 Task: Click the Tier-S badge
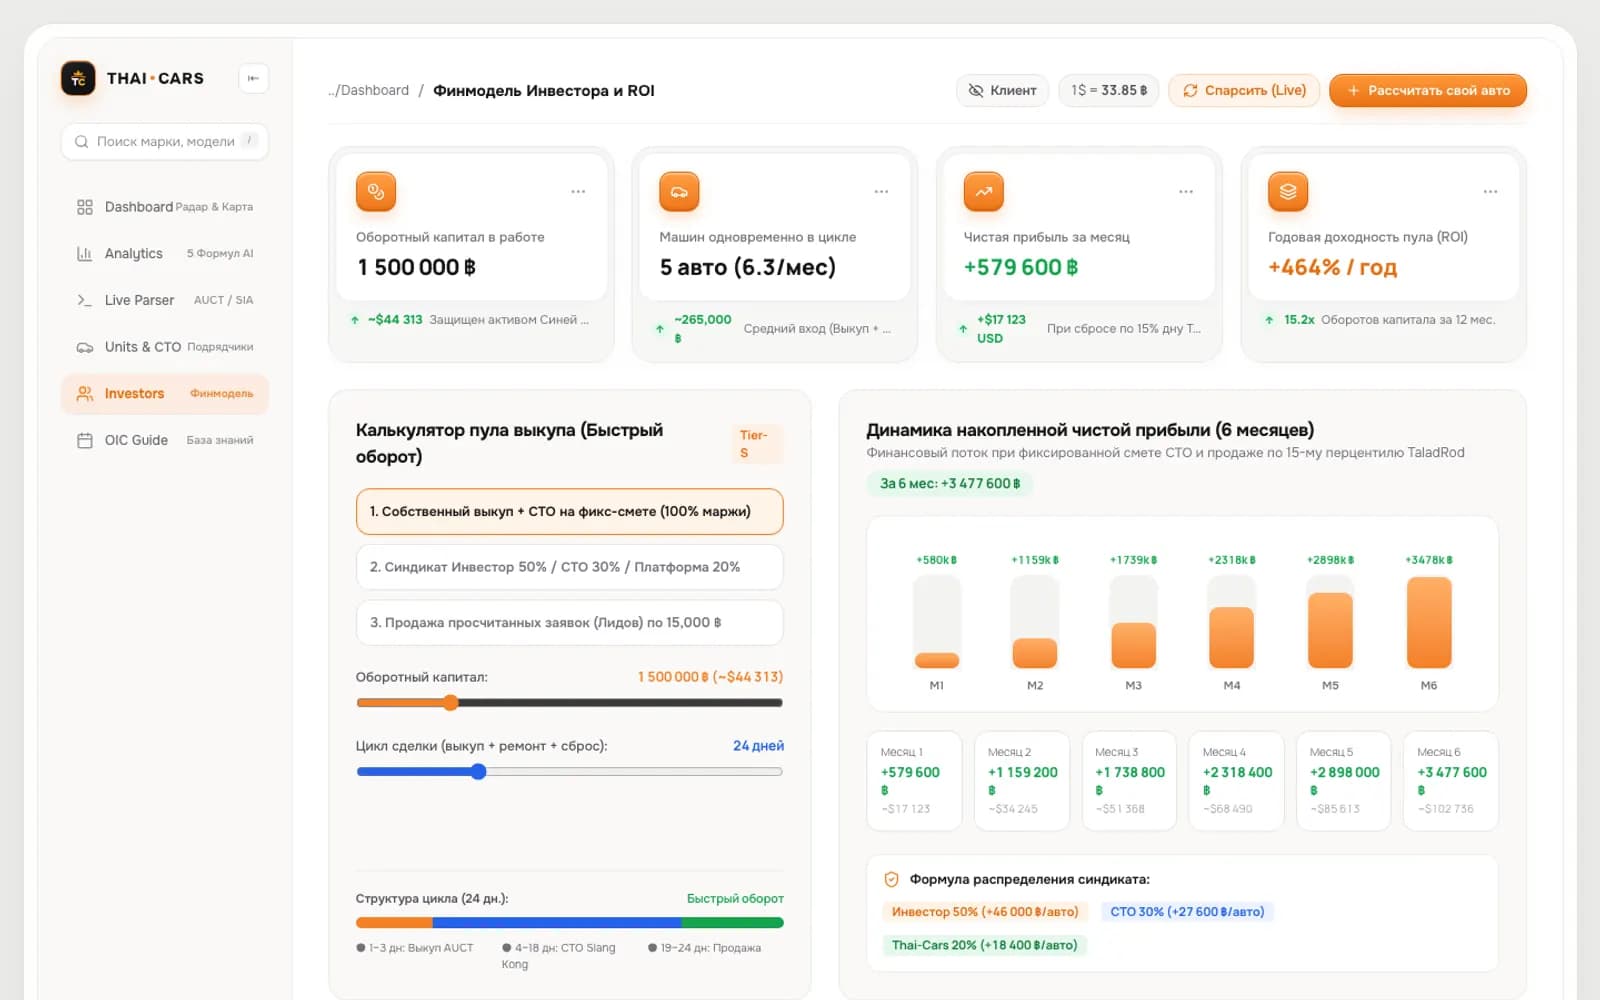coord(755,444)
